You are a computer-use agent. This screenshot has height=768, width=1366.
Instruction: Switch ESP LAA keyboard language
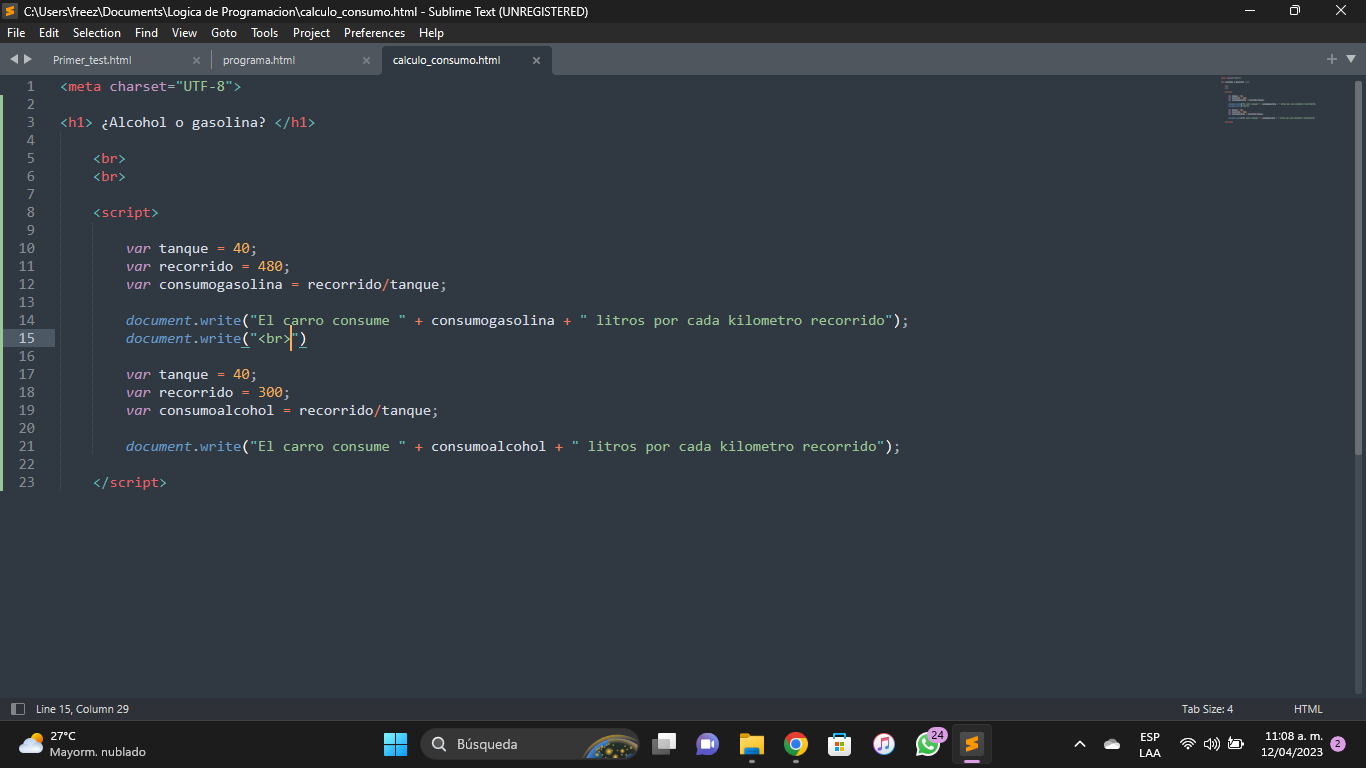[1150, 745]
